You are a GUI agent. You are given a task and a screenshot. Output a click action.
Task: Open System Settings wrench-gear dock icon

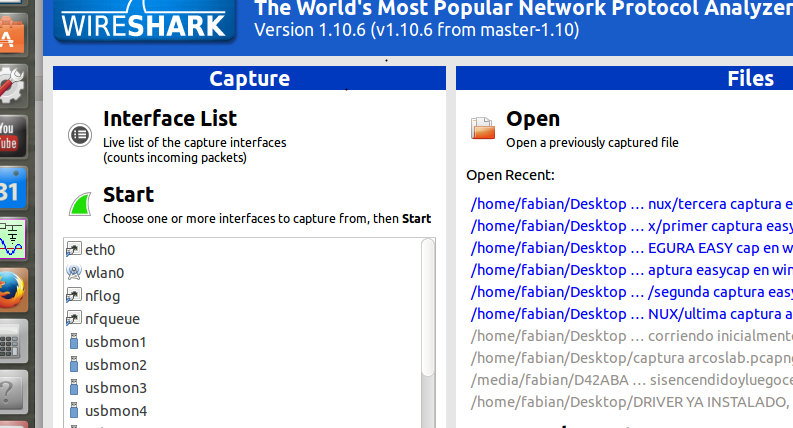pyautogui.click(x=13, y=85)
